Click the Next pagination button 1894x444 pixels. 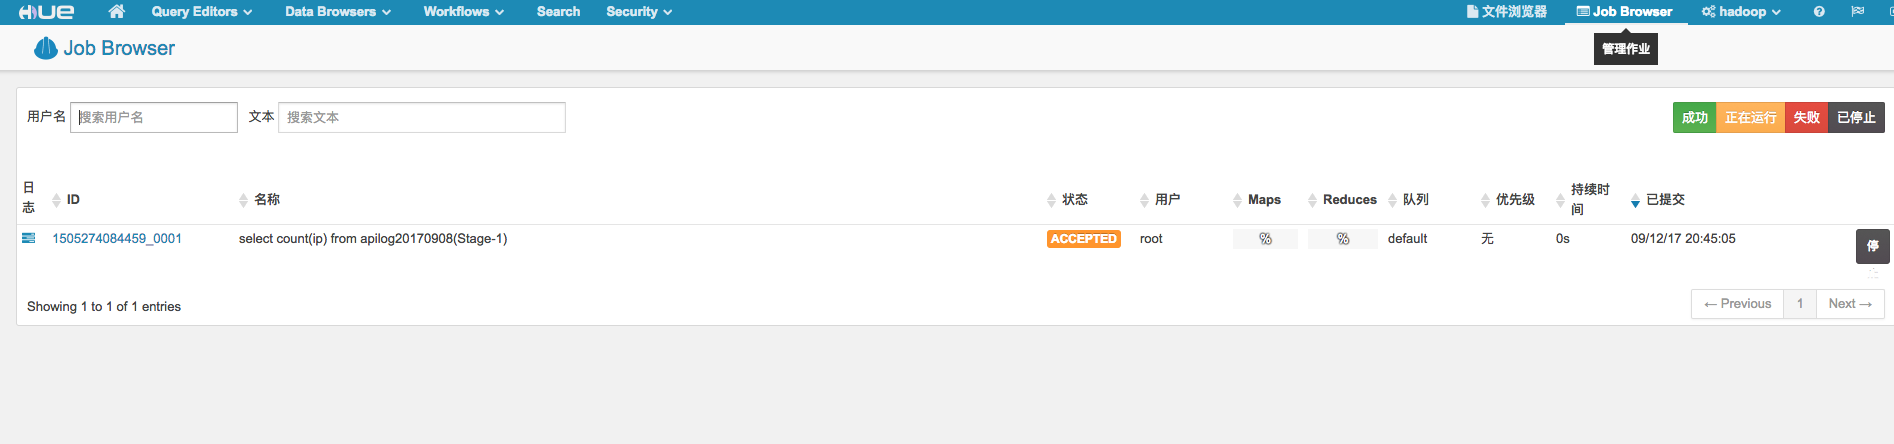(1849, 304)
